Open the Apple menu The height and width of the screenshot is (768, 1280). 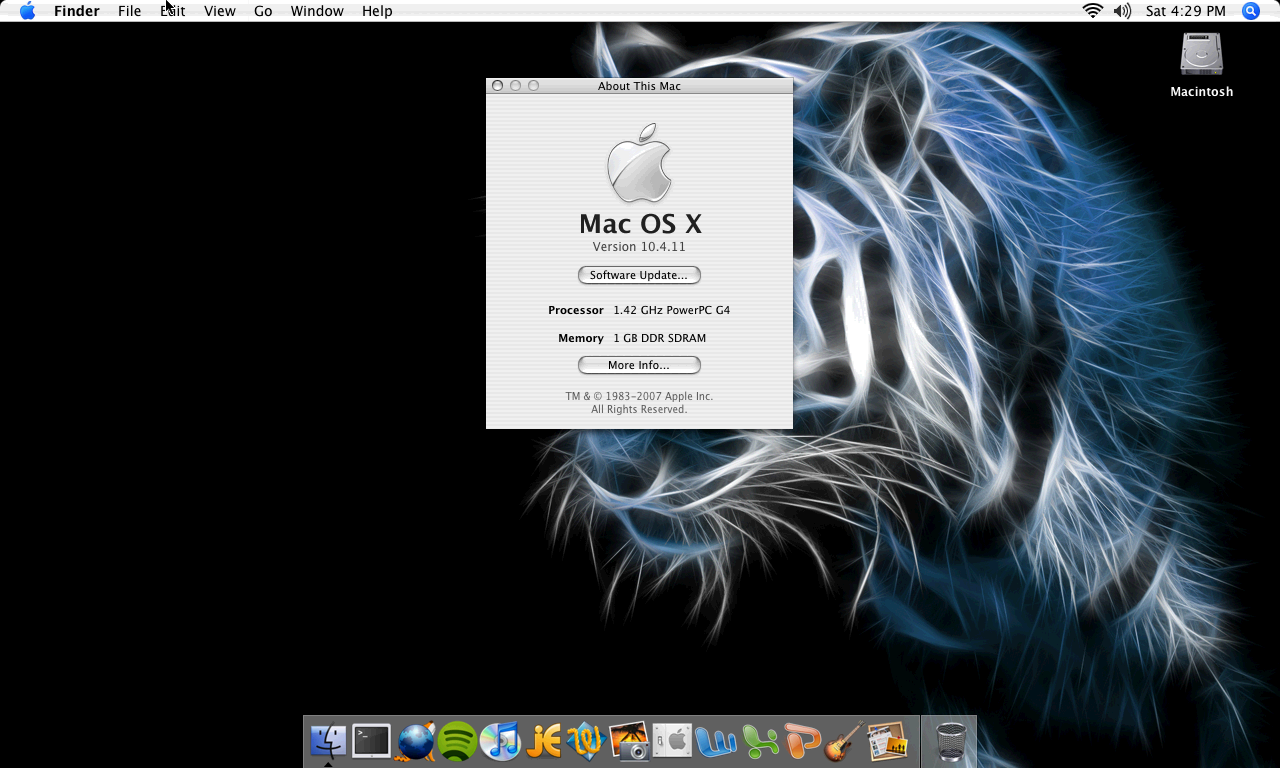27,11
